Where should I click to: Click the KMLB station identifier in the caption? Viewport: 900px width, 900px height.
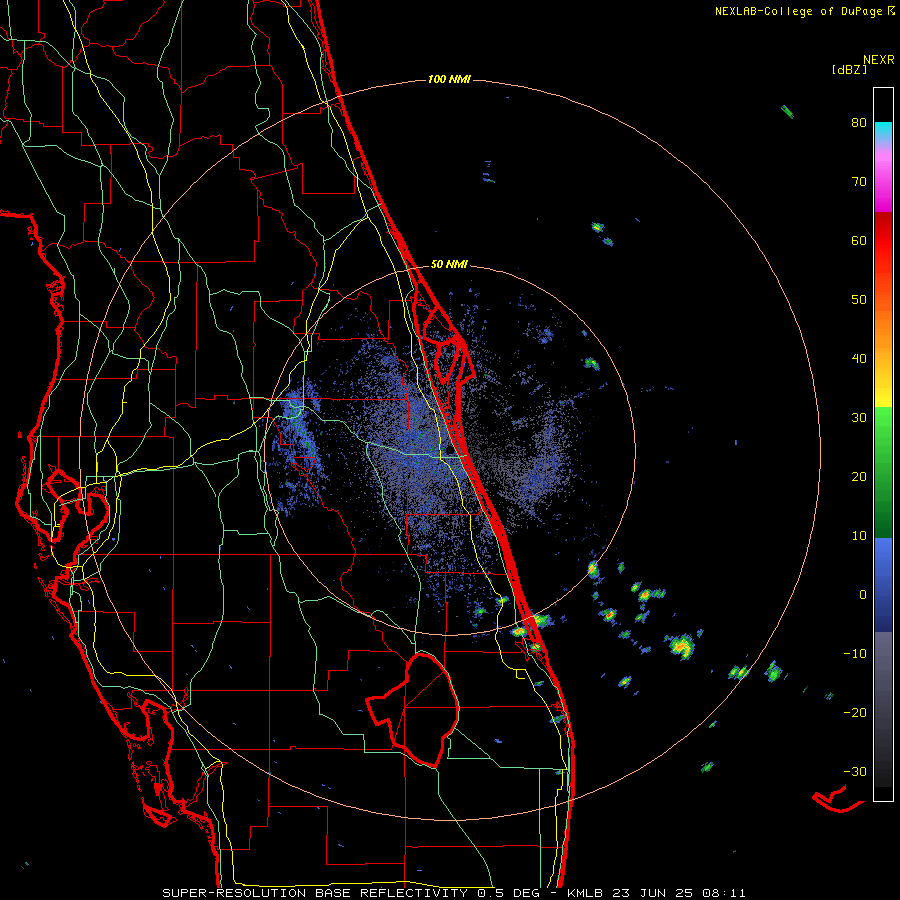tap(587, 893)
